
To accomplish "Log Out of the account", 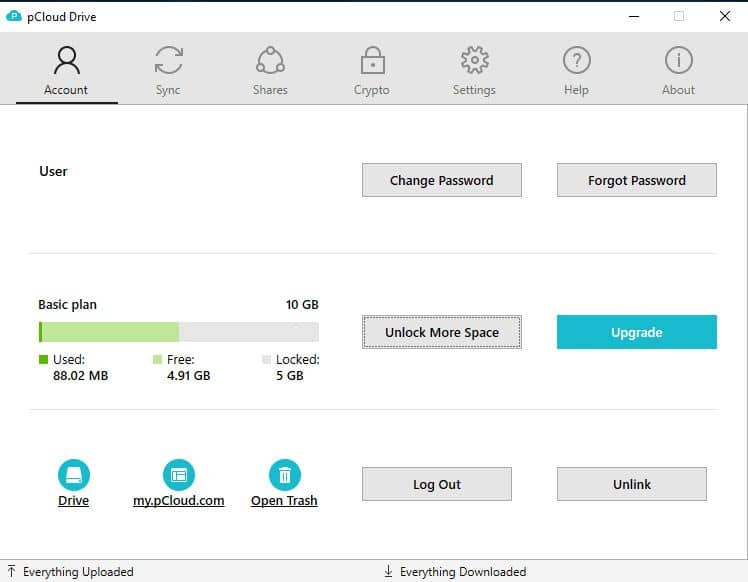I will point(437,484).
